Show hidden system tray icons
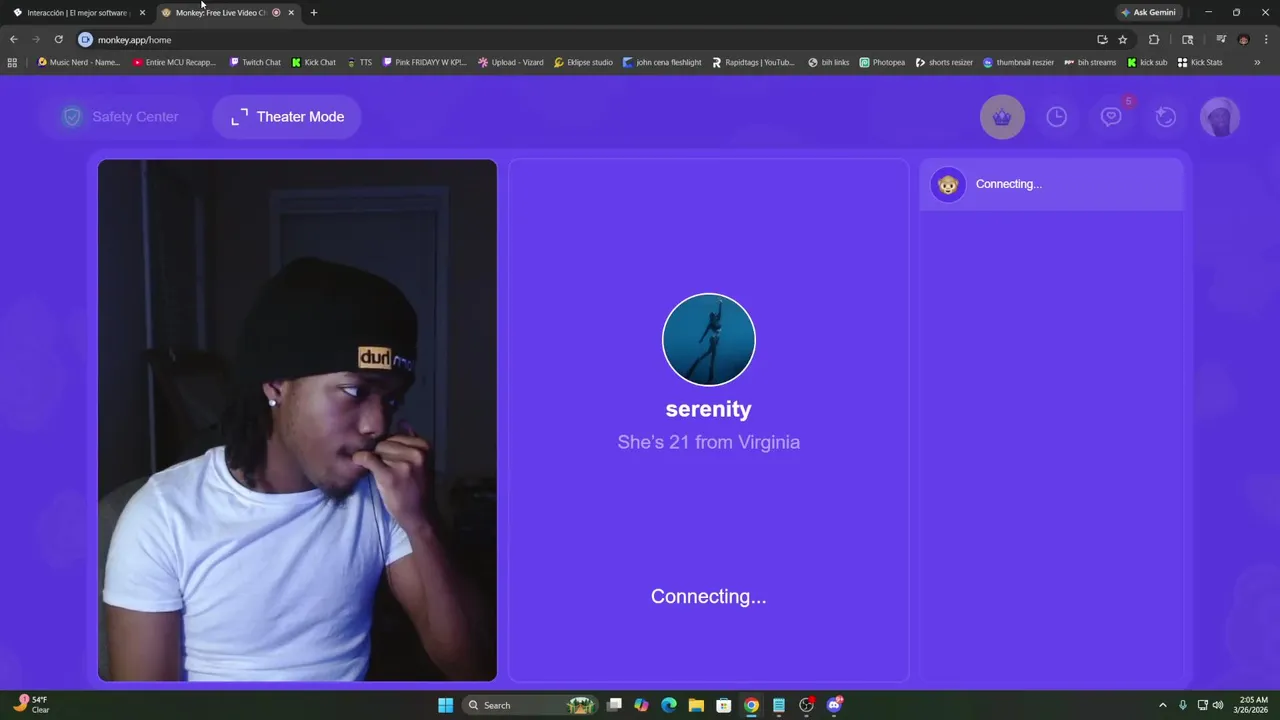 point(1162,705)
